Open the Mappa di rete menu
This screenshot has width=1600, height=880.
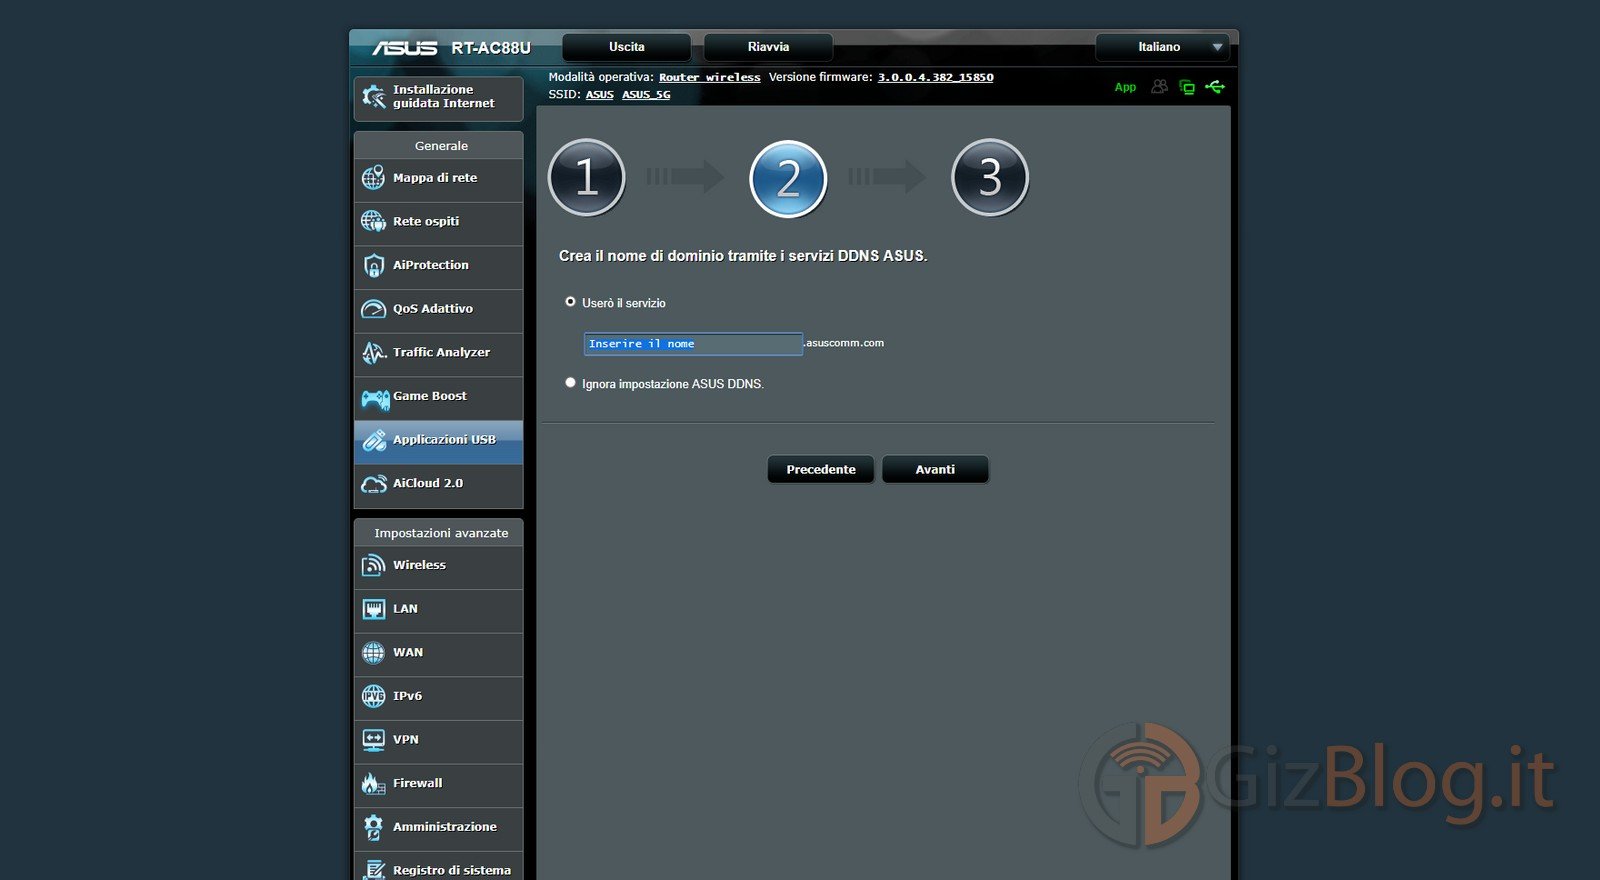pos(438,178)
